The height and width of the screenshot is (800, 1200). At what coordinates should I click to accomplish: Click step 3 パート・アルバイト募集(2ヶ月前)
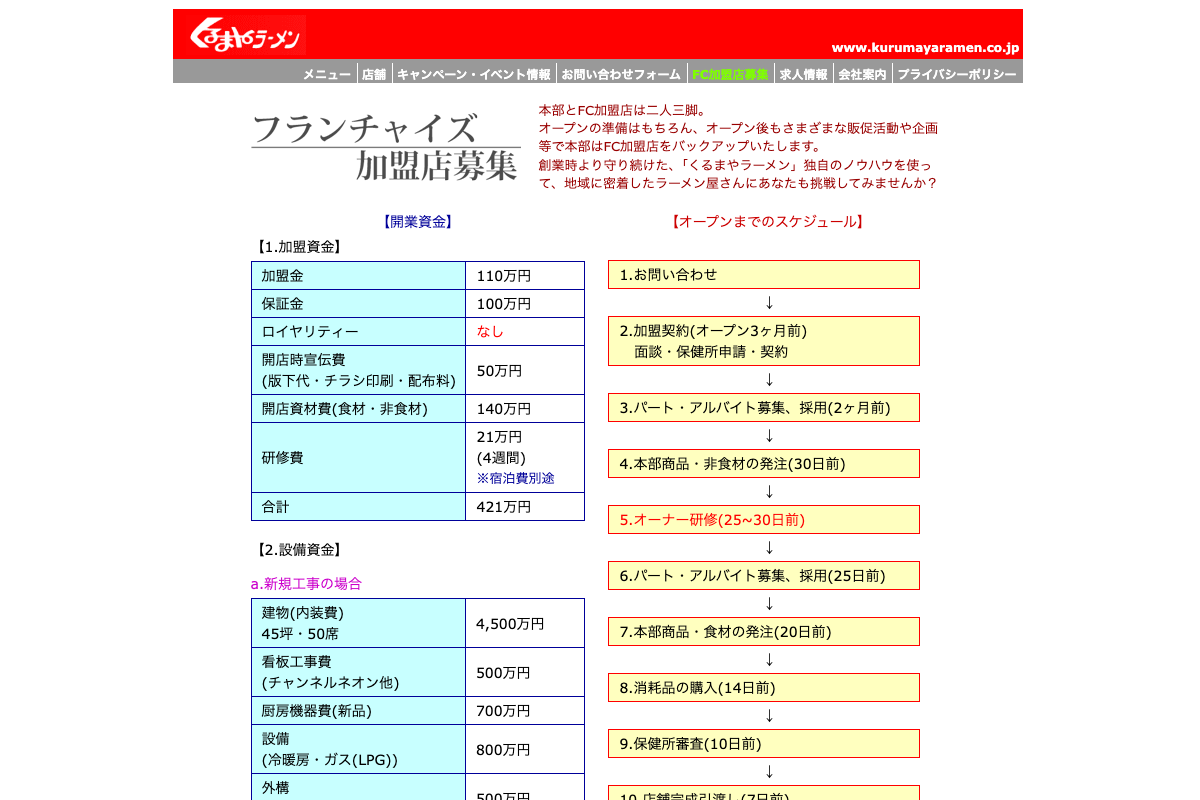(x=764, y=408)
